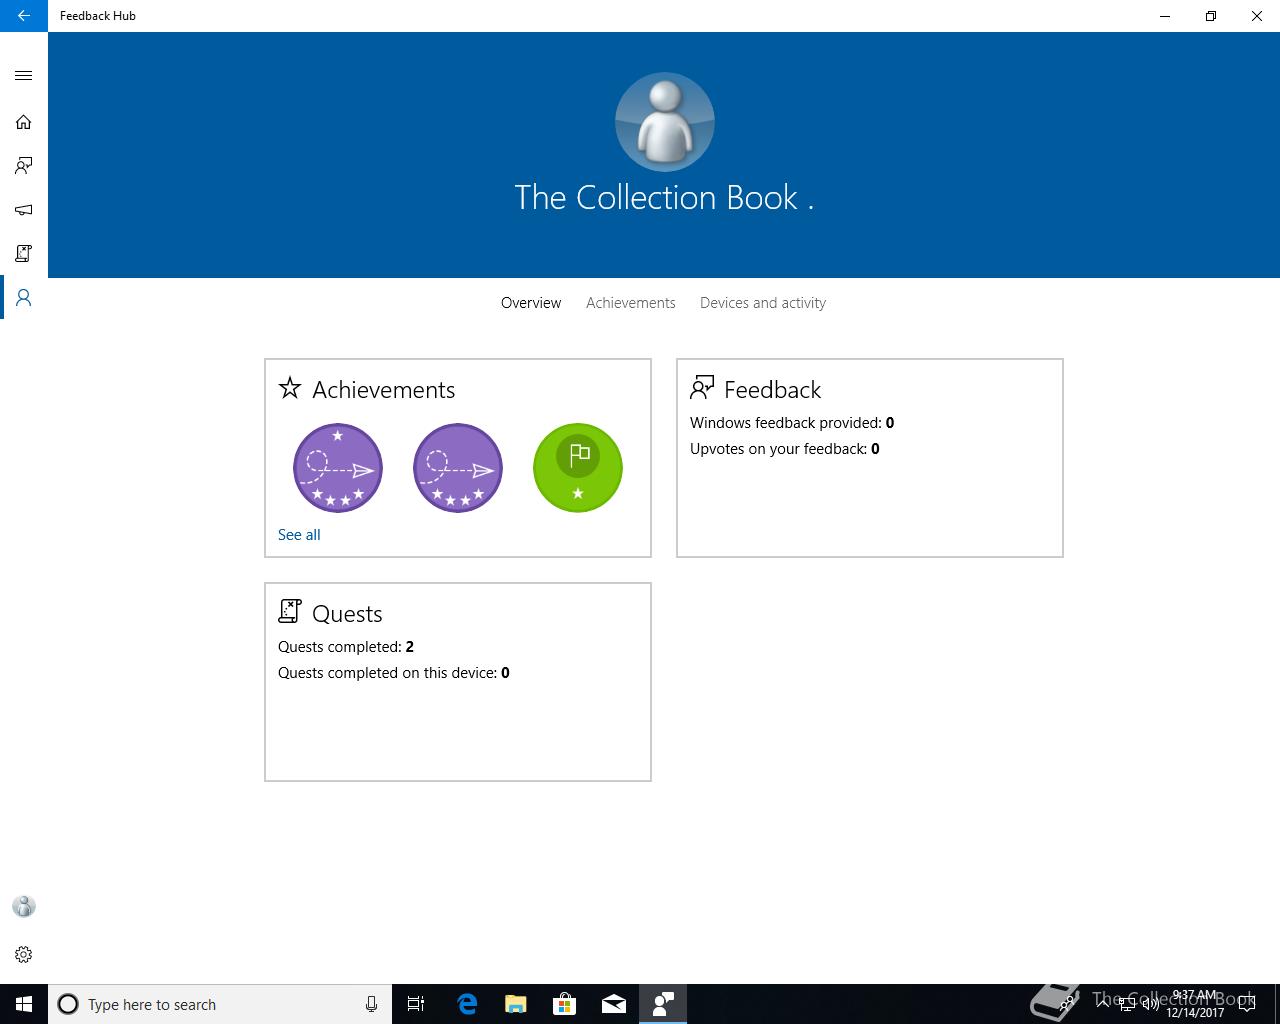Click the star icon beside Achievements heading
Screen dimensions: 1280x1024
point(290,388)
